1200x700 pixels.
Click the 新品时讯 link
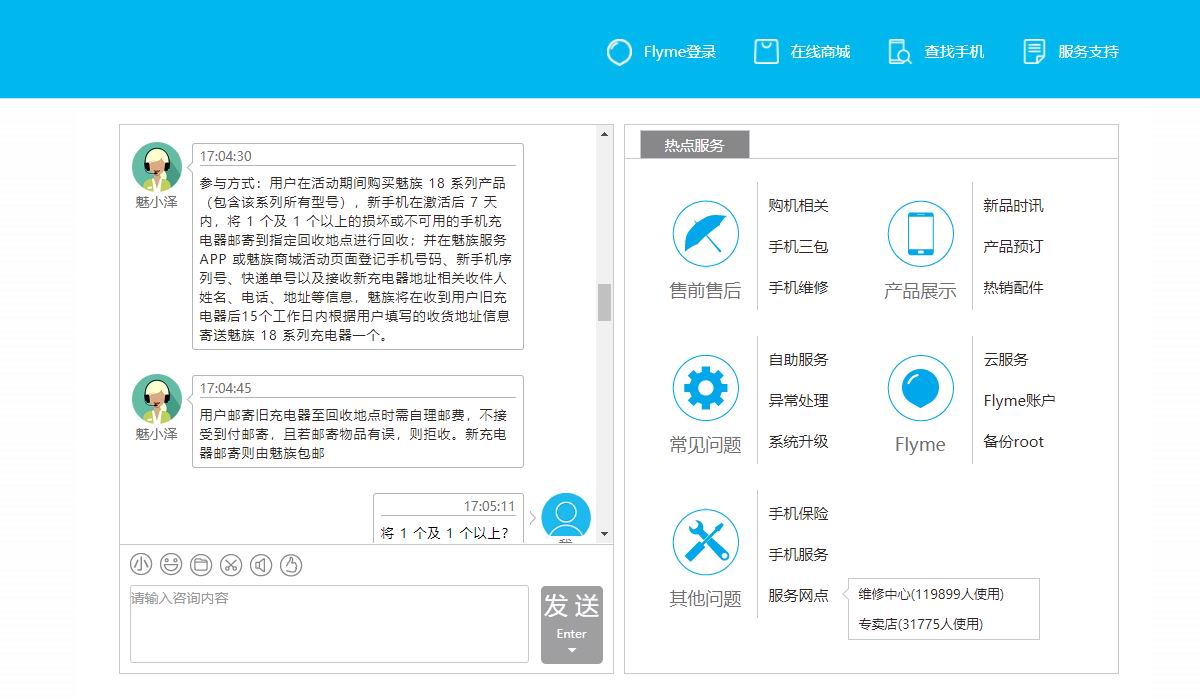pyautogui.click(x=1013, y=206)
